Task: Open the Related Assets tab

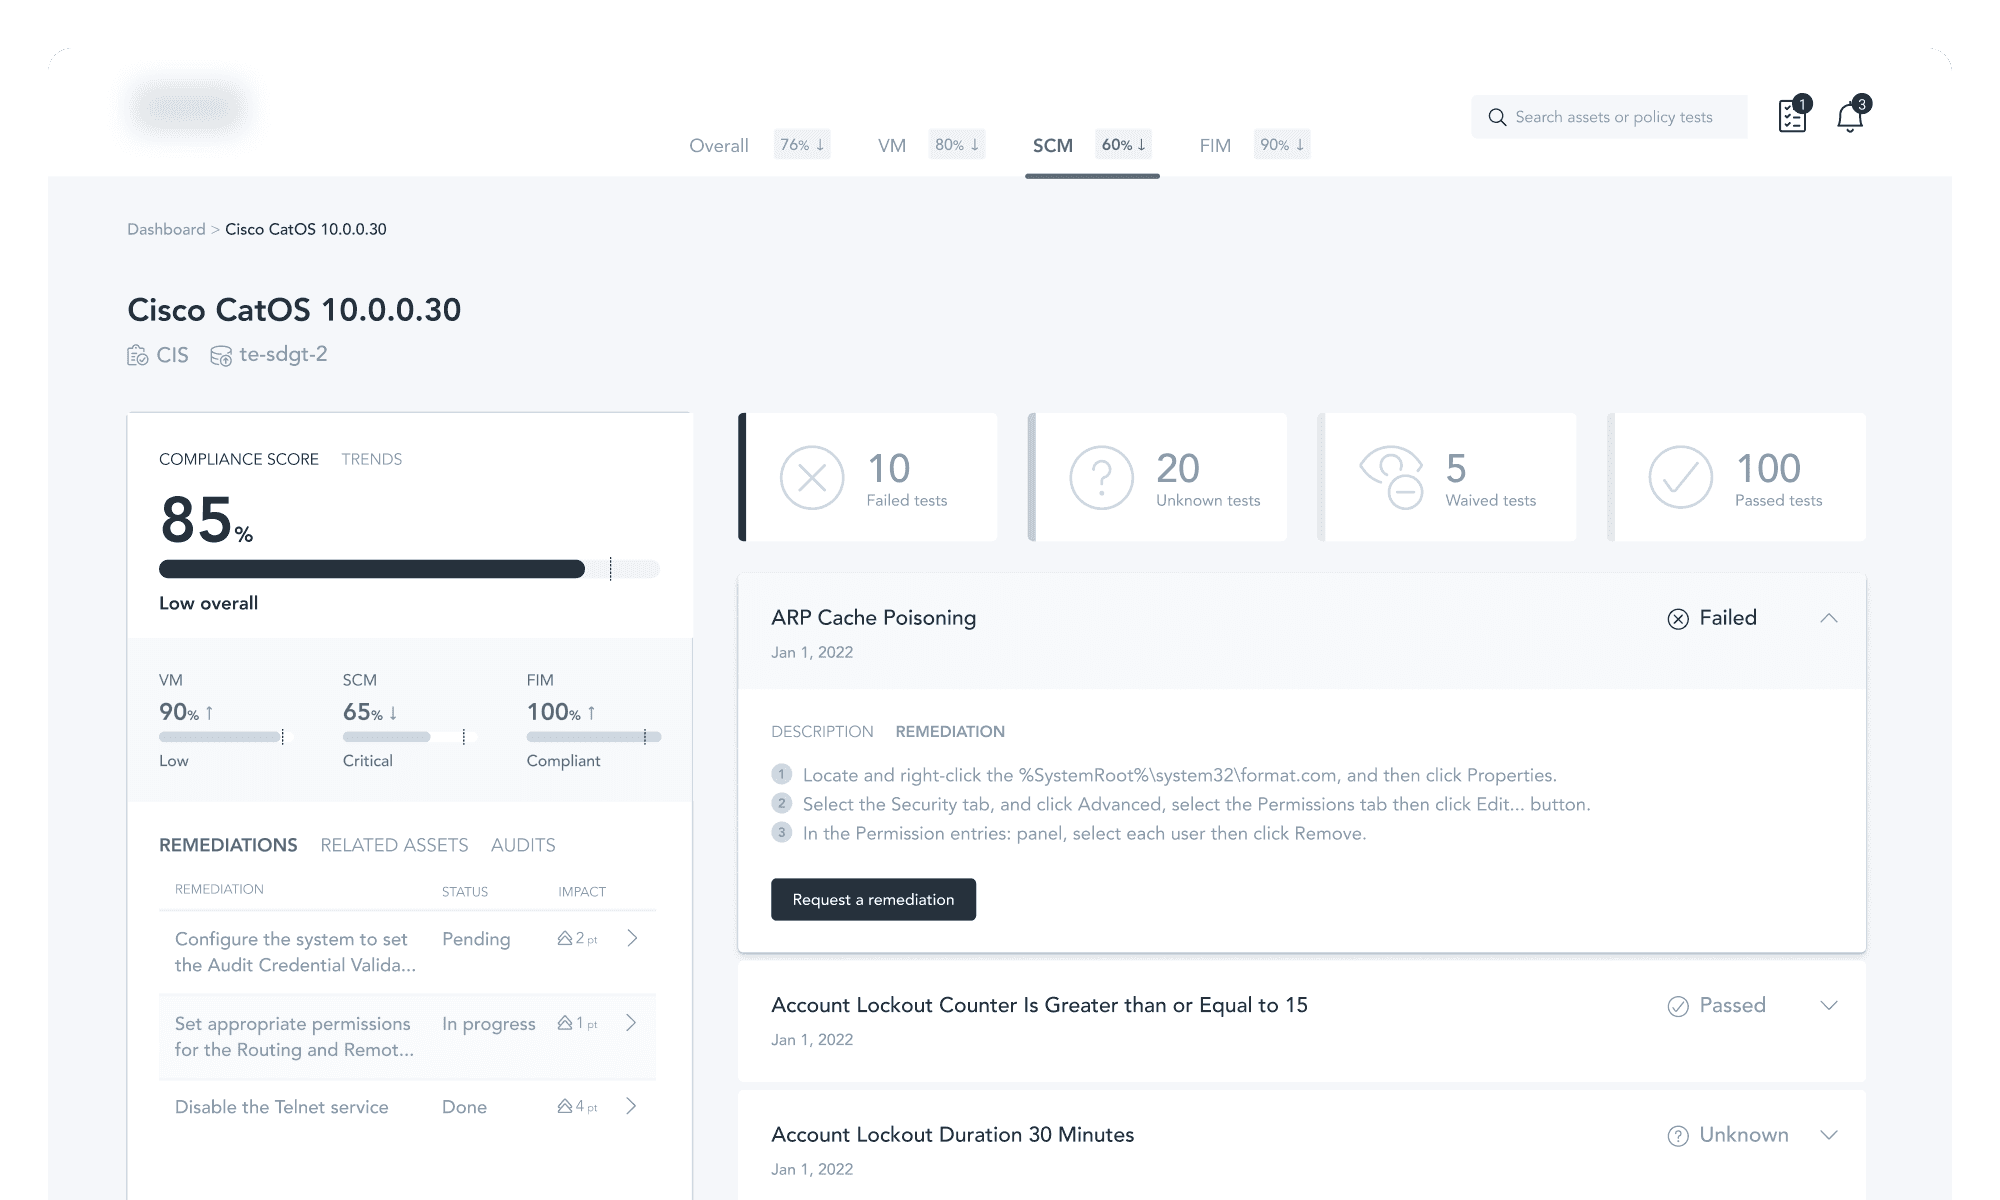Action: click(394, 845)
